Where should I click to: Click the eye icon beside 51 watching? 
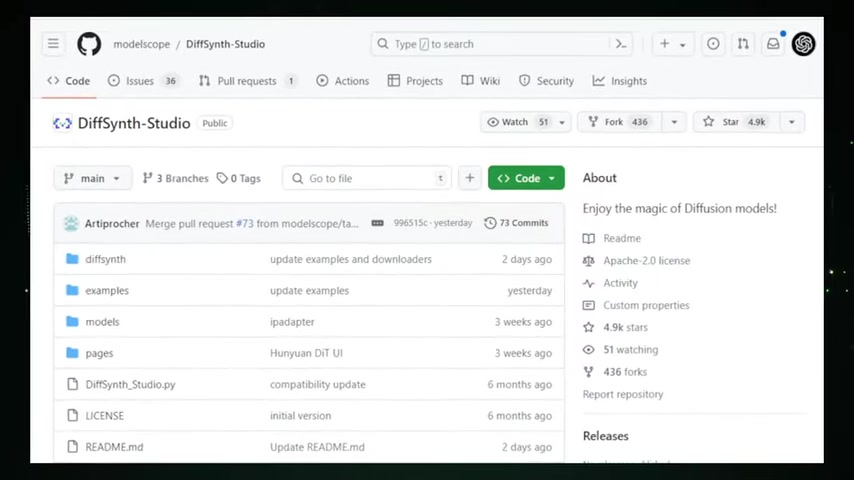[589, 349]
